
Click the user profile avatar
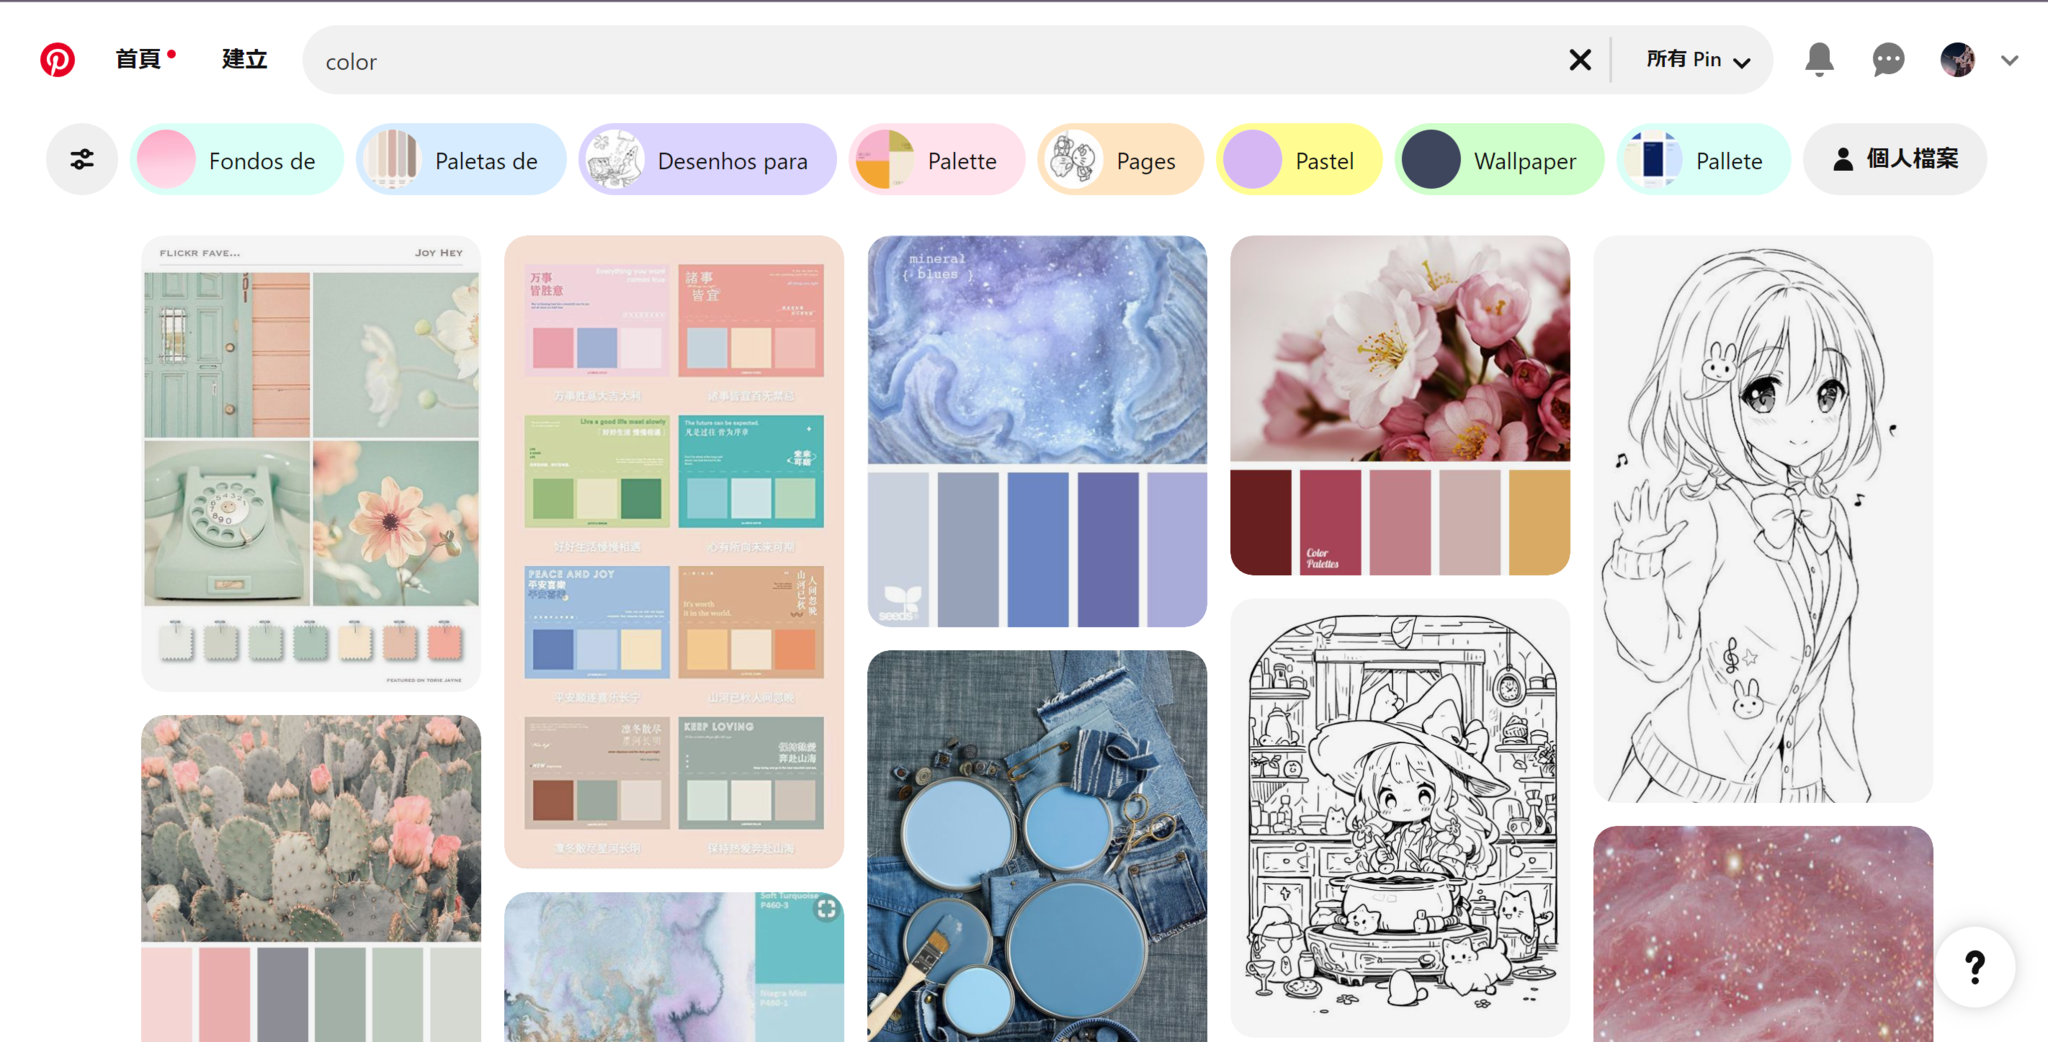pos(1958,60)
